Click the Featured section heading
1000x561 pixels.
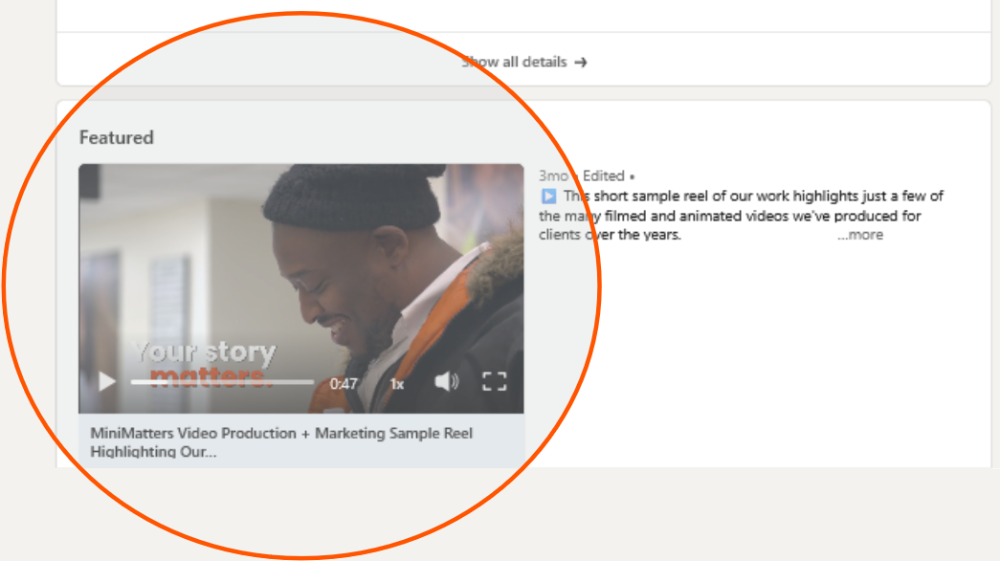[x=116, y=138]
